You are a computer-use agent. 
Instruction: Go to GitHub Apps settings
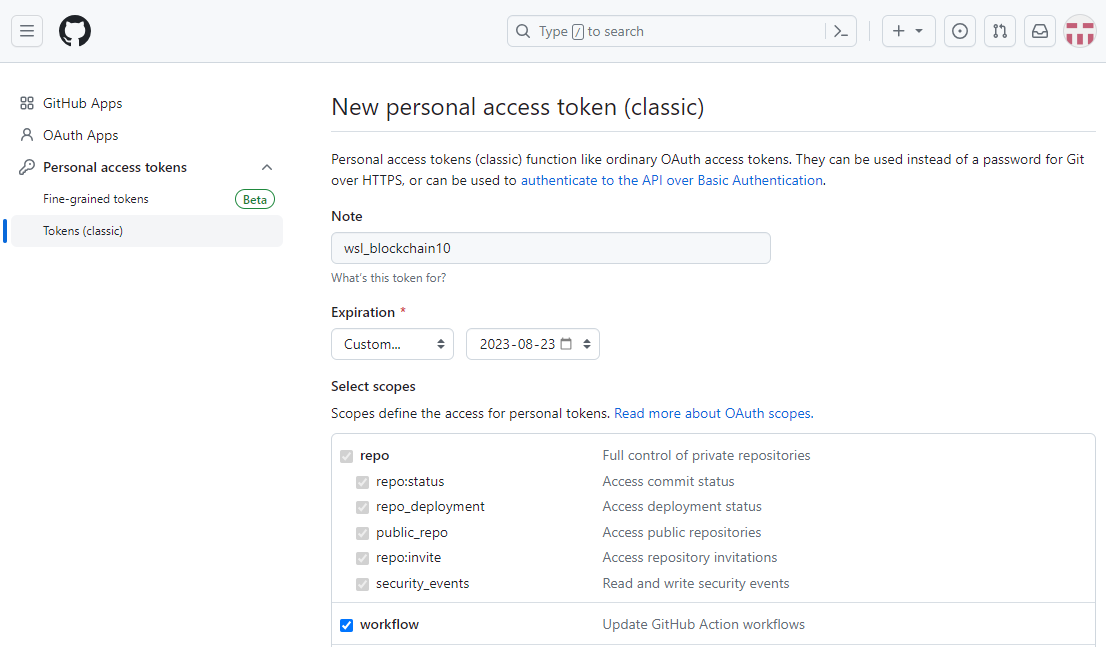(x=82, y=103)
